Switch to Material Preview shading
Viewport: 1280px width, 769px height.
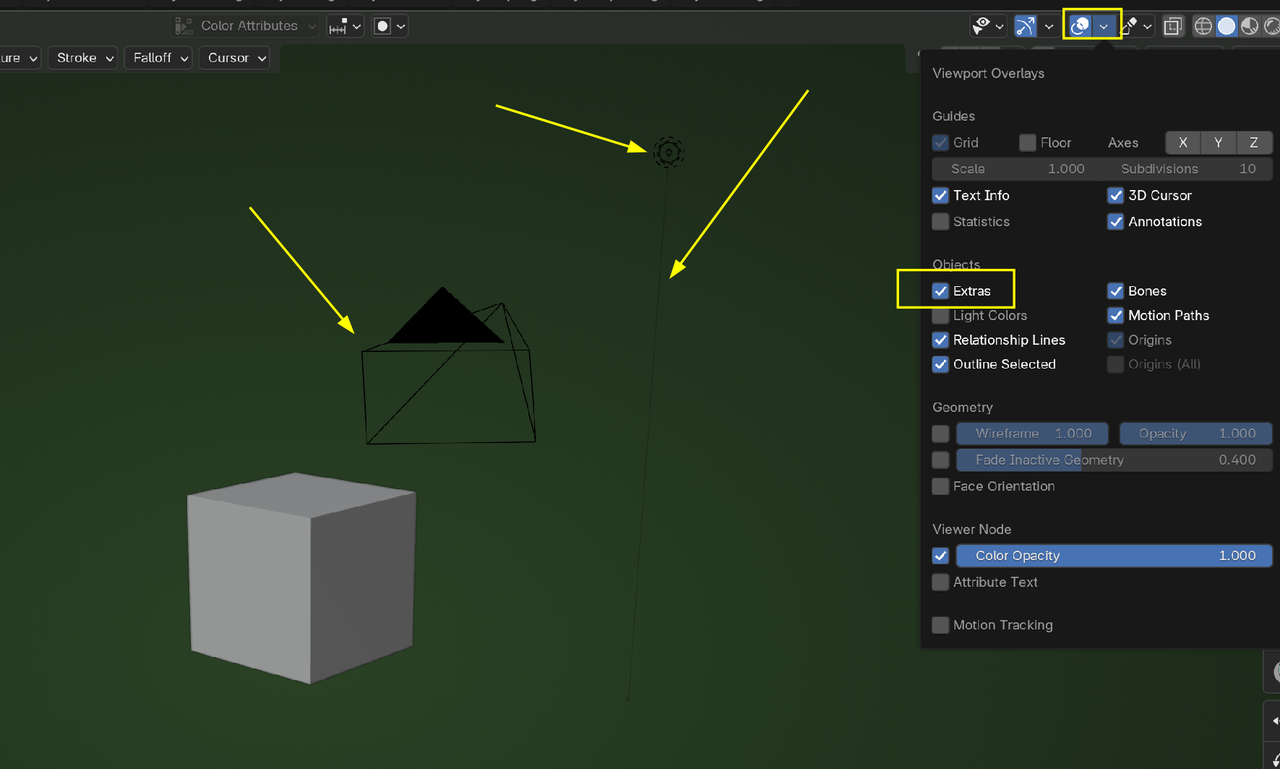click(1249, 26)
